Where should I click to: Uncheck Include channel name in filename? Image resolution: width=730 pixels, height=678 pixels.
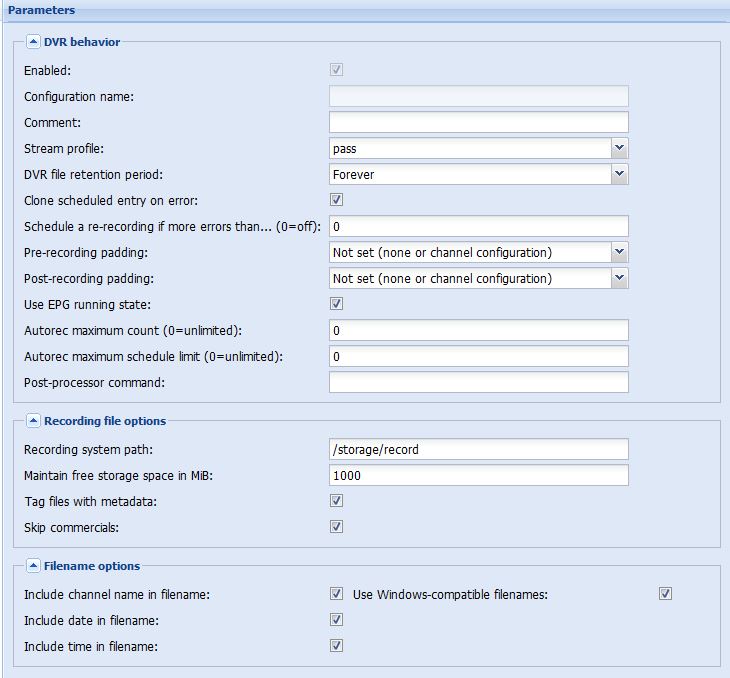[x=337, y=594]
